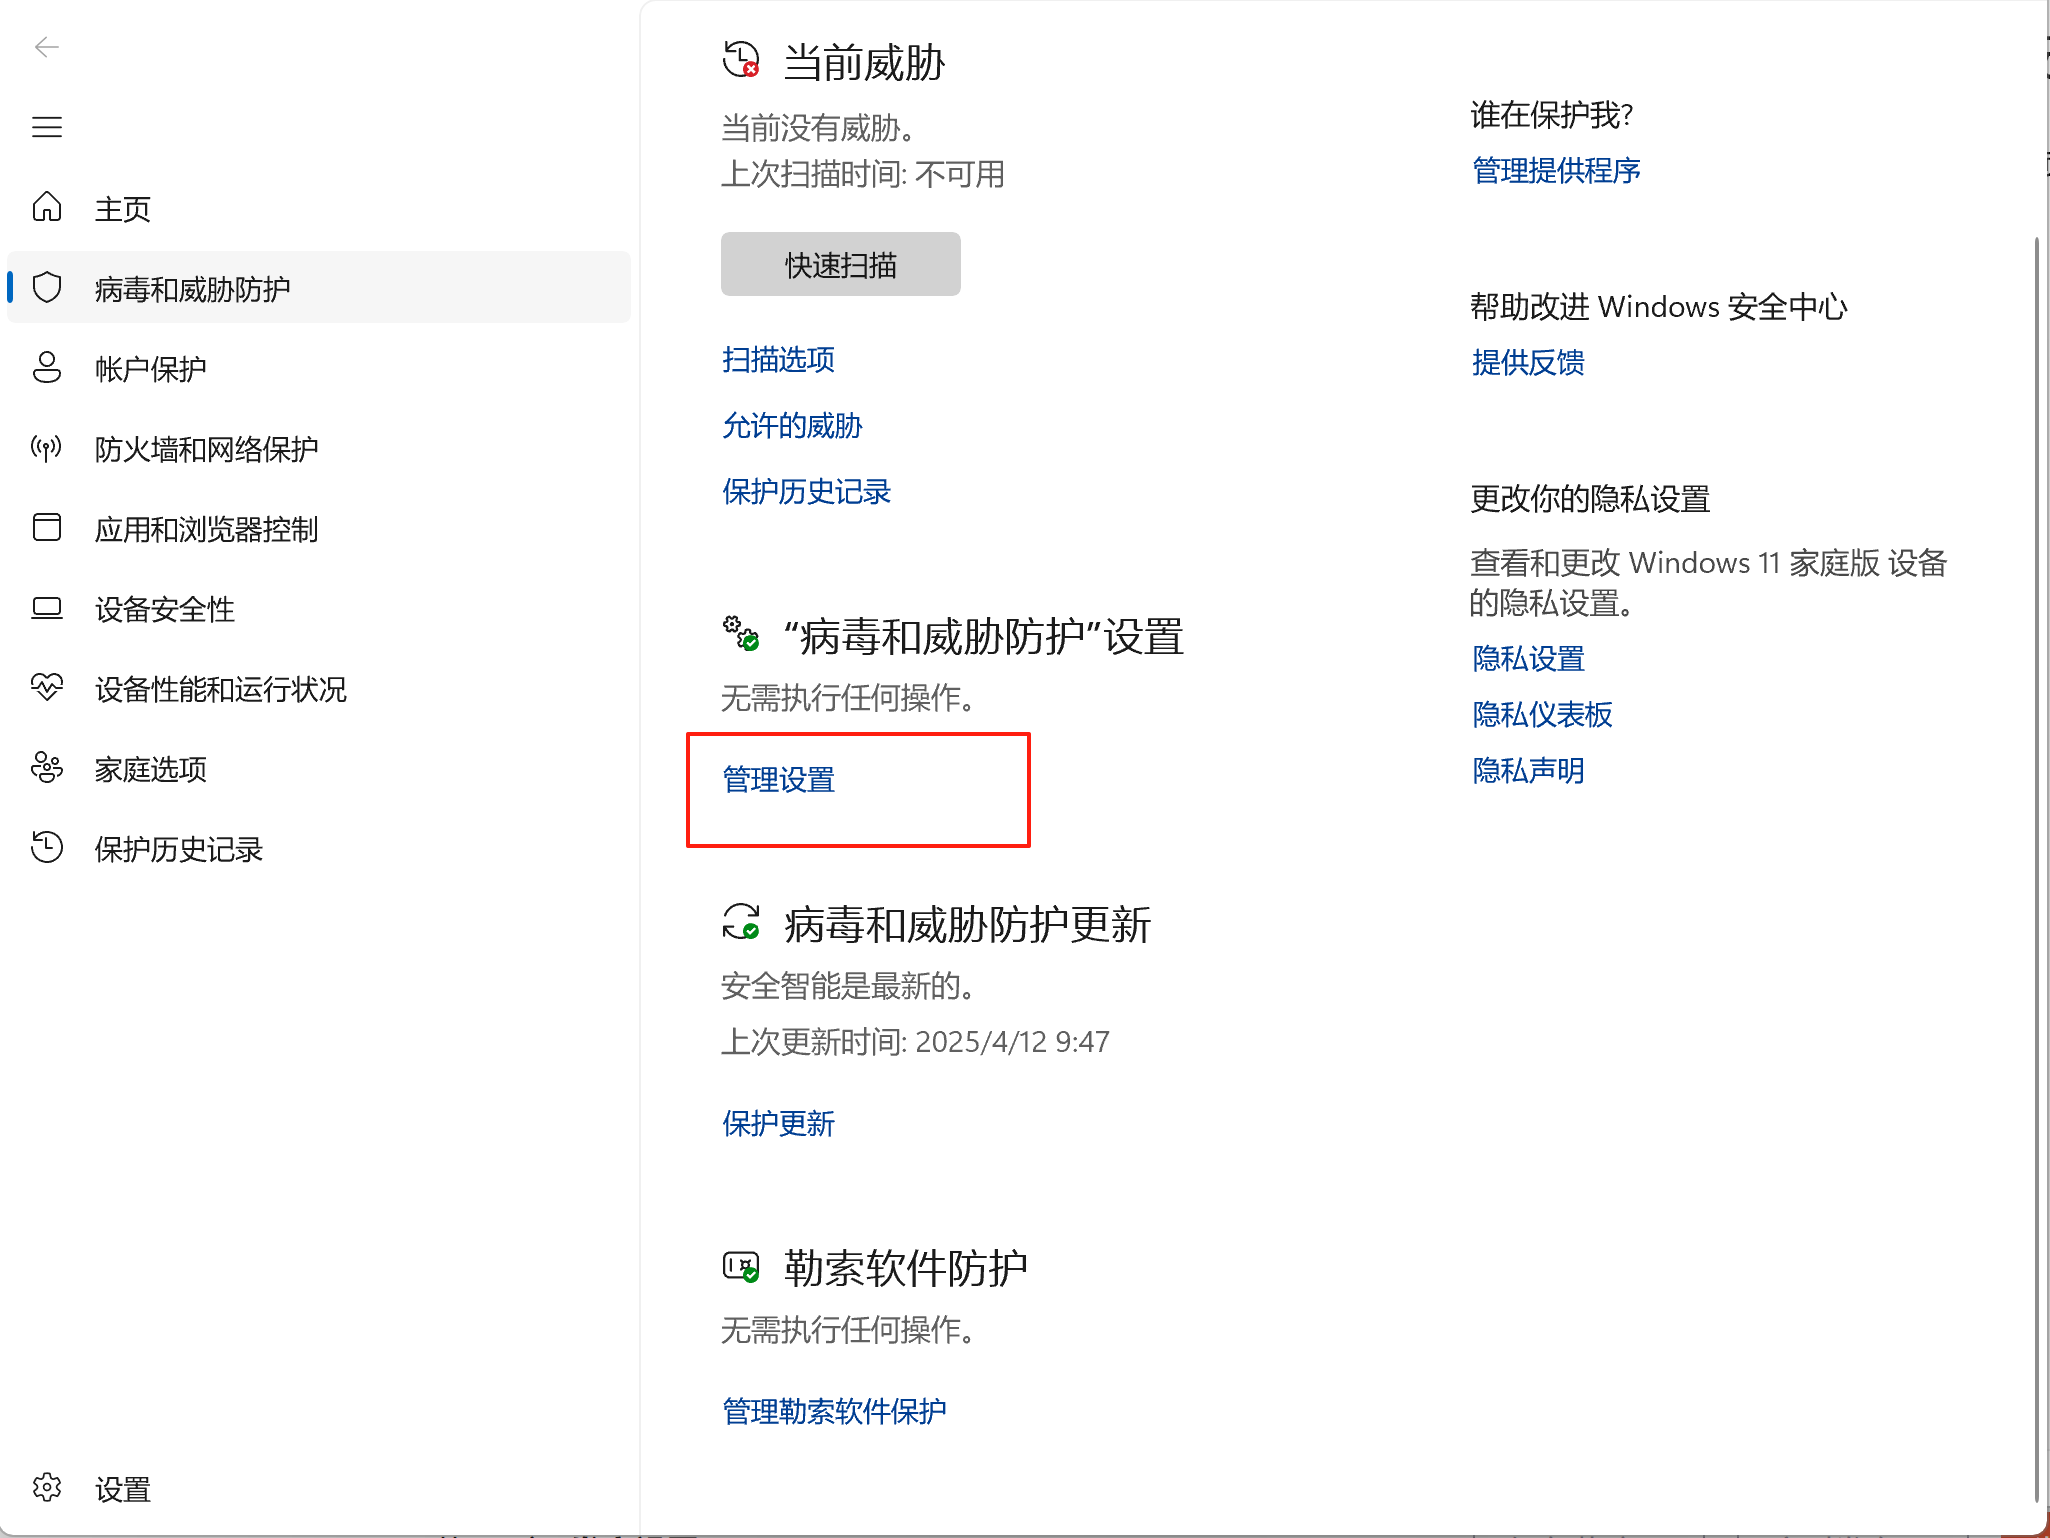2050x1538 pixels.
Task: Open 管理勒索软件保护 link
Action: click(x=835, y=1411)
